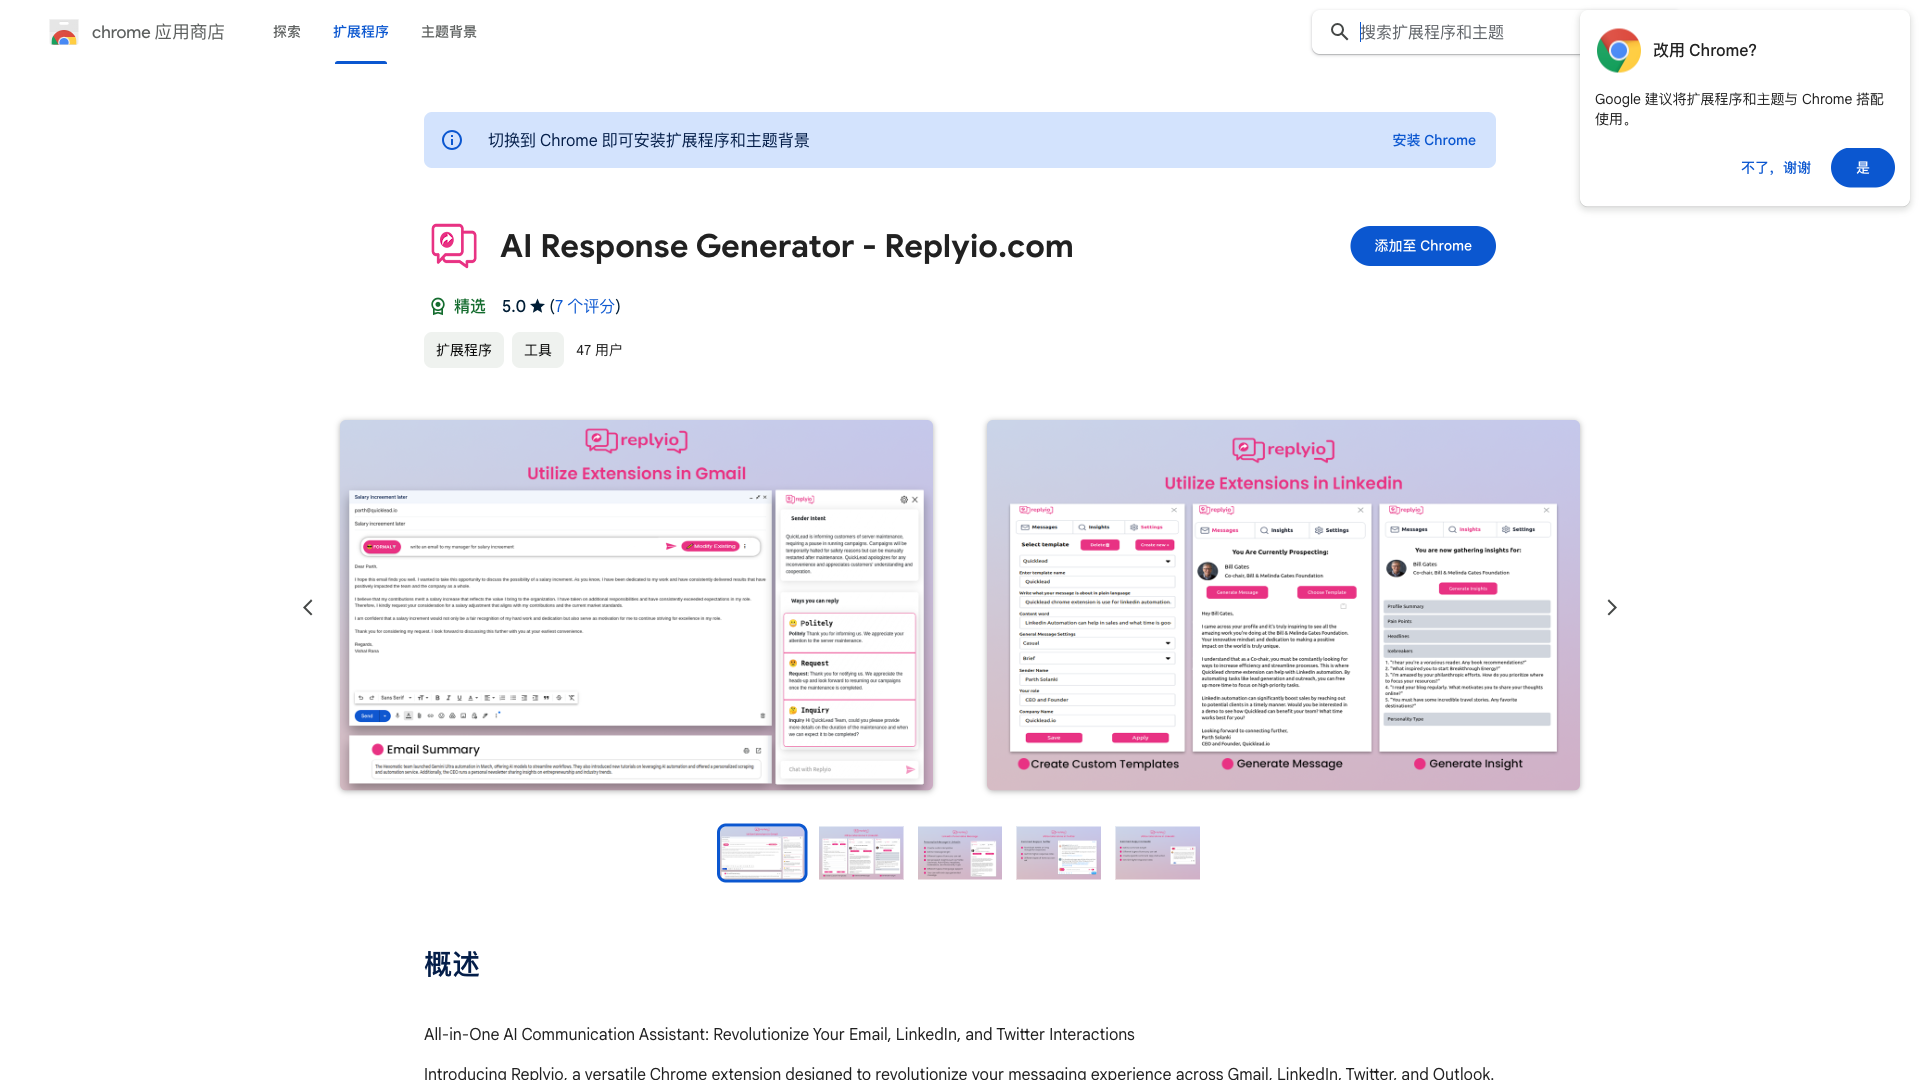Open the 探索 tab

point(287,32)
